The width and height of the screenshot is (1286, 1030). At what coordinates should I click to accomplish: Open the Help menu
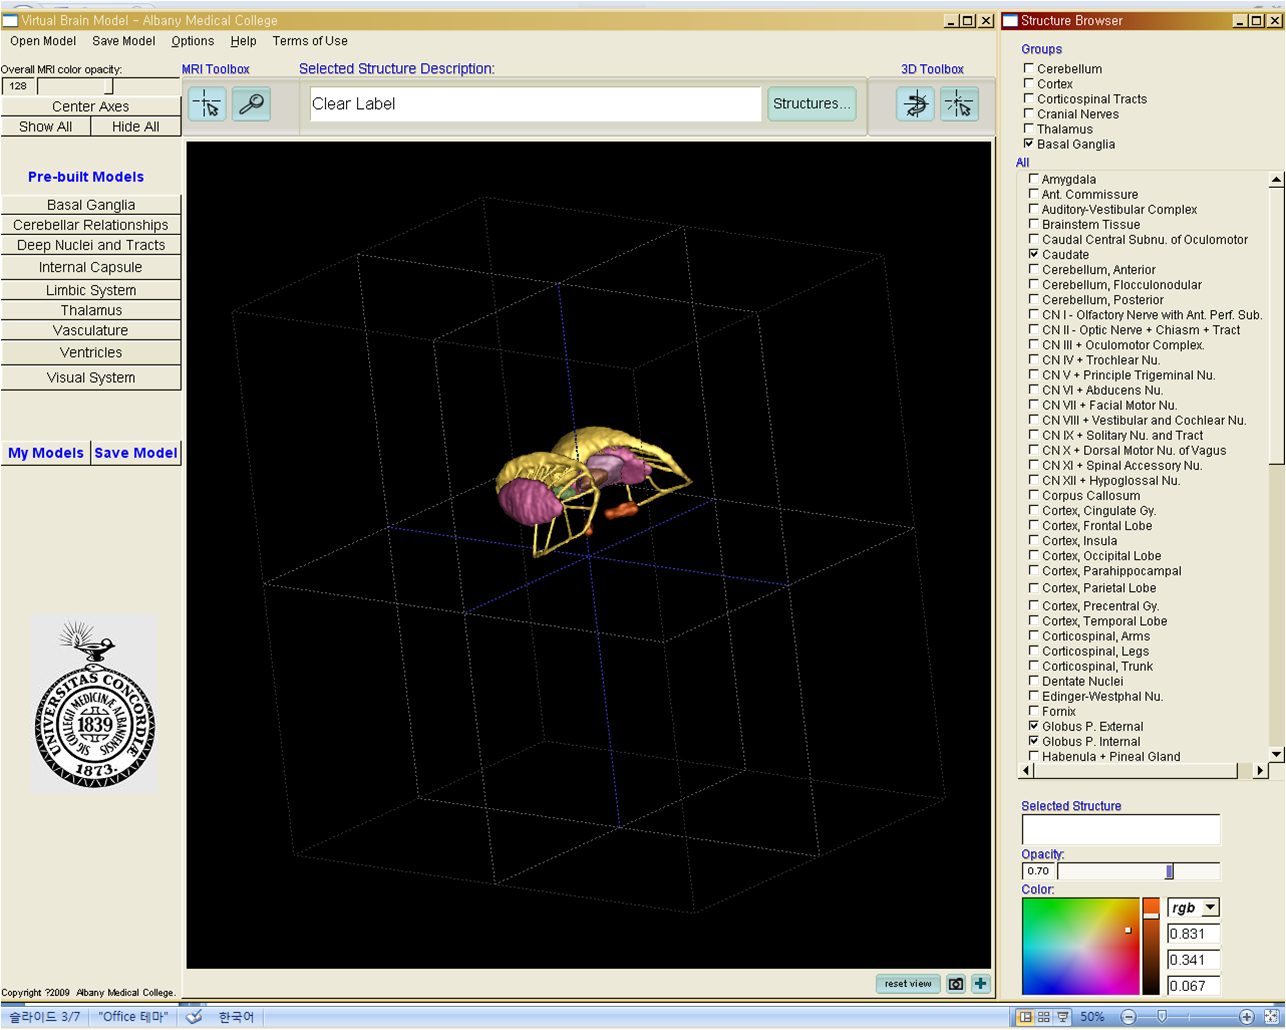point(243,41)
